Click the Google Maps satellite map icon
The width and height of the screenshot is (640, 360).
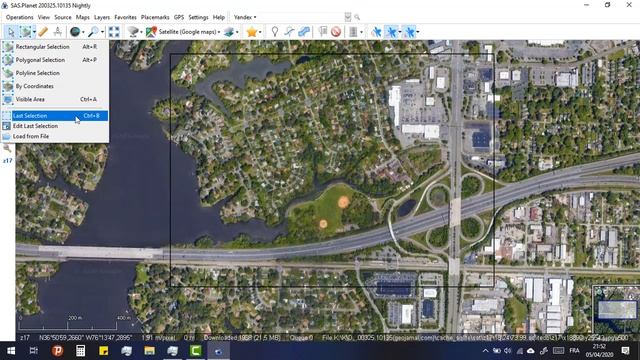pyautogui.click(x=151, y=31)
